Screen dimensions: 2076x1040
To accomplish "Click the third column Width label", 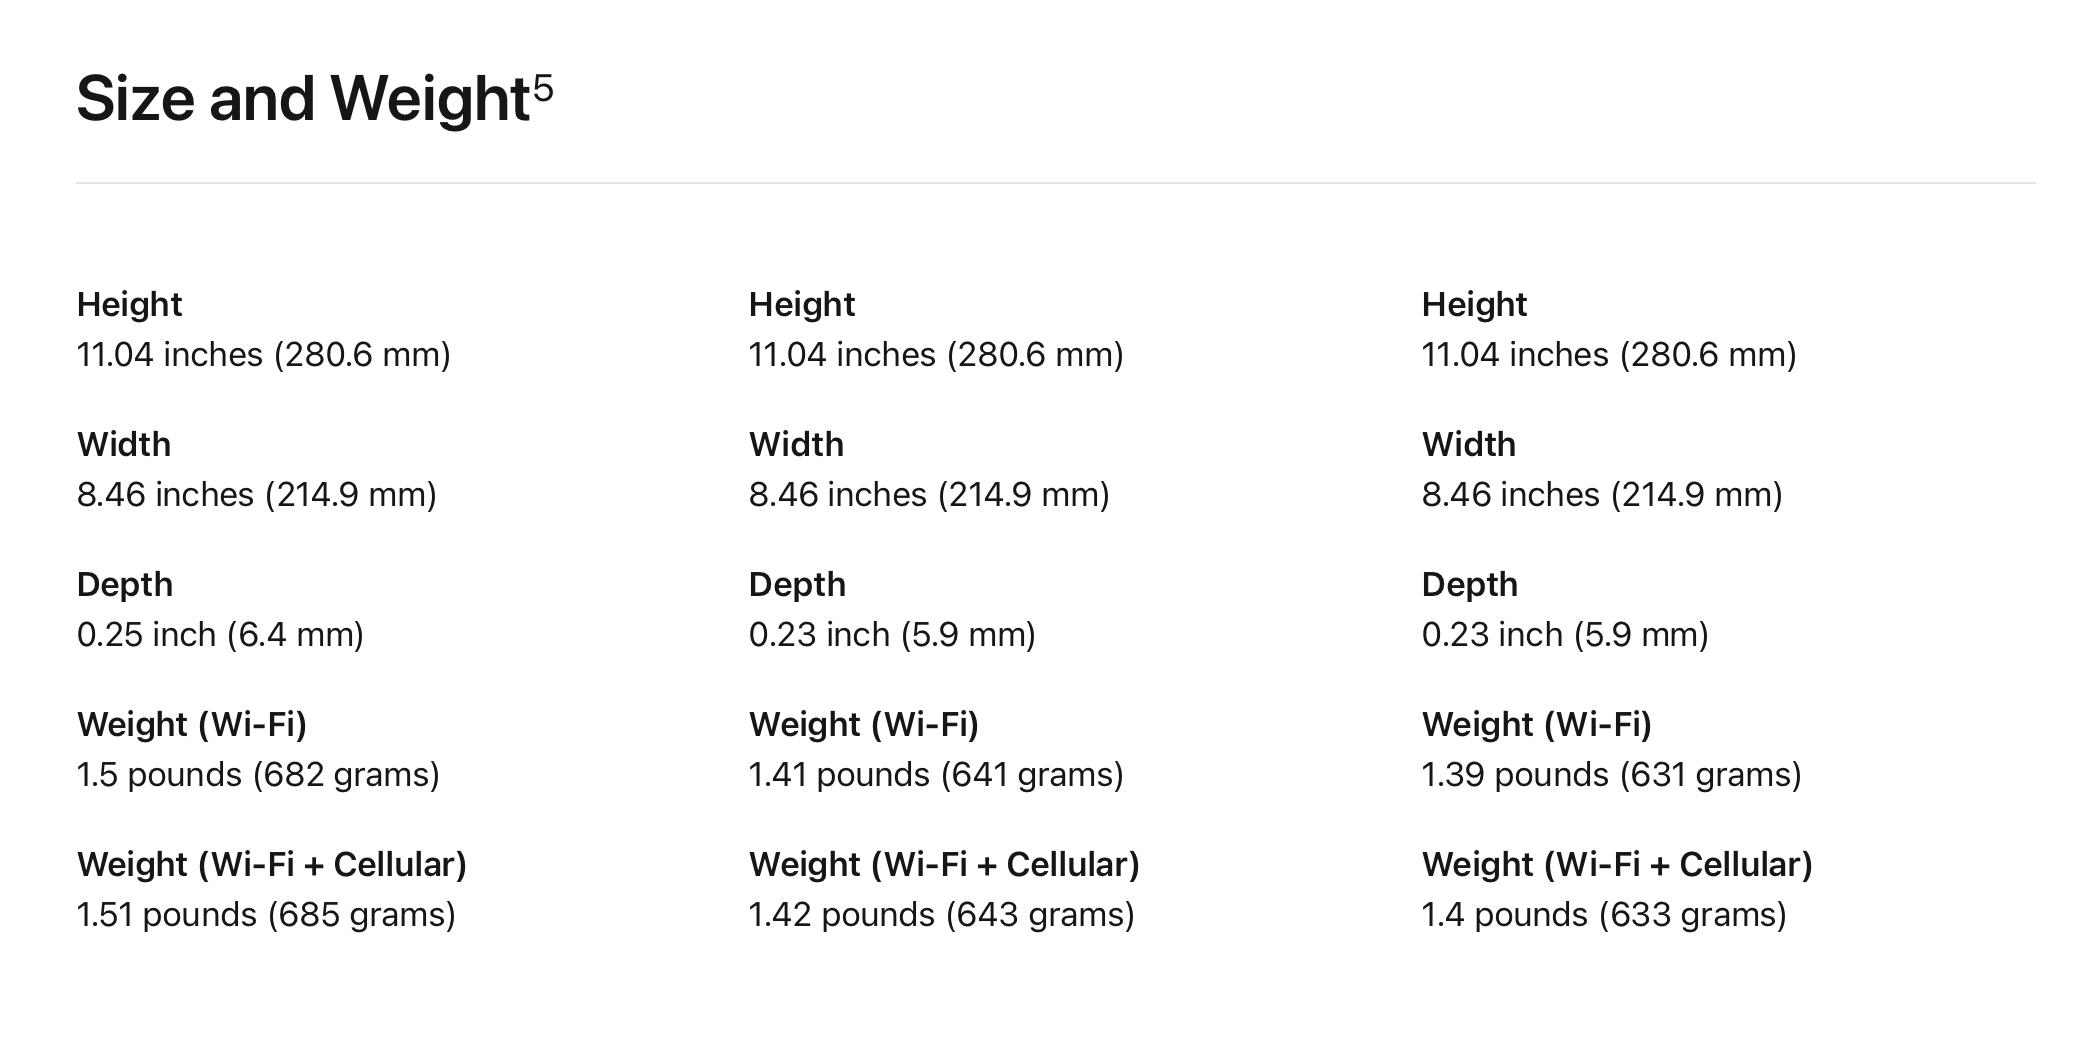I will 1468,445.
